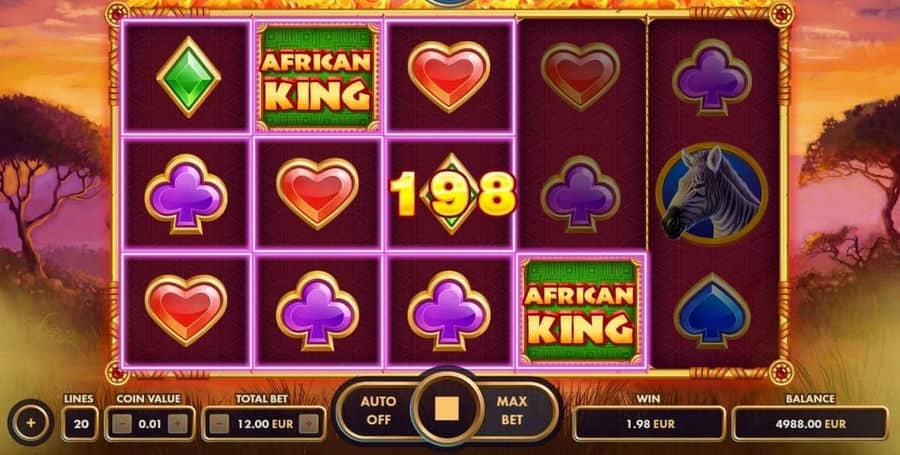
Task: Increase coin value with plus button
Action: [x=177, y=425]
